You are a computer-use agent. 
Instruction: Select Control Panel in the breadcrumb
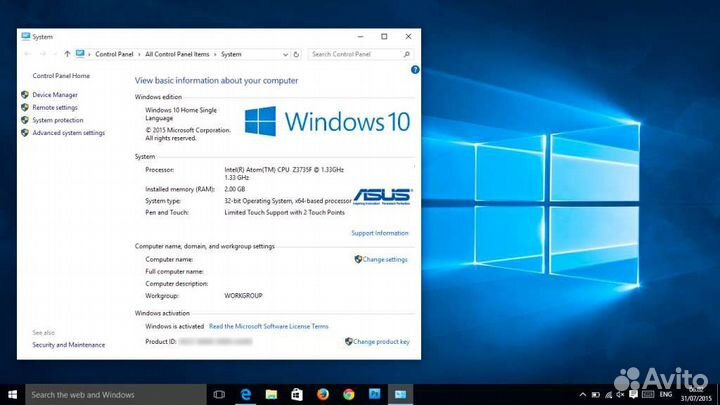tap(114, 54)
